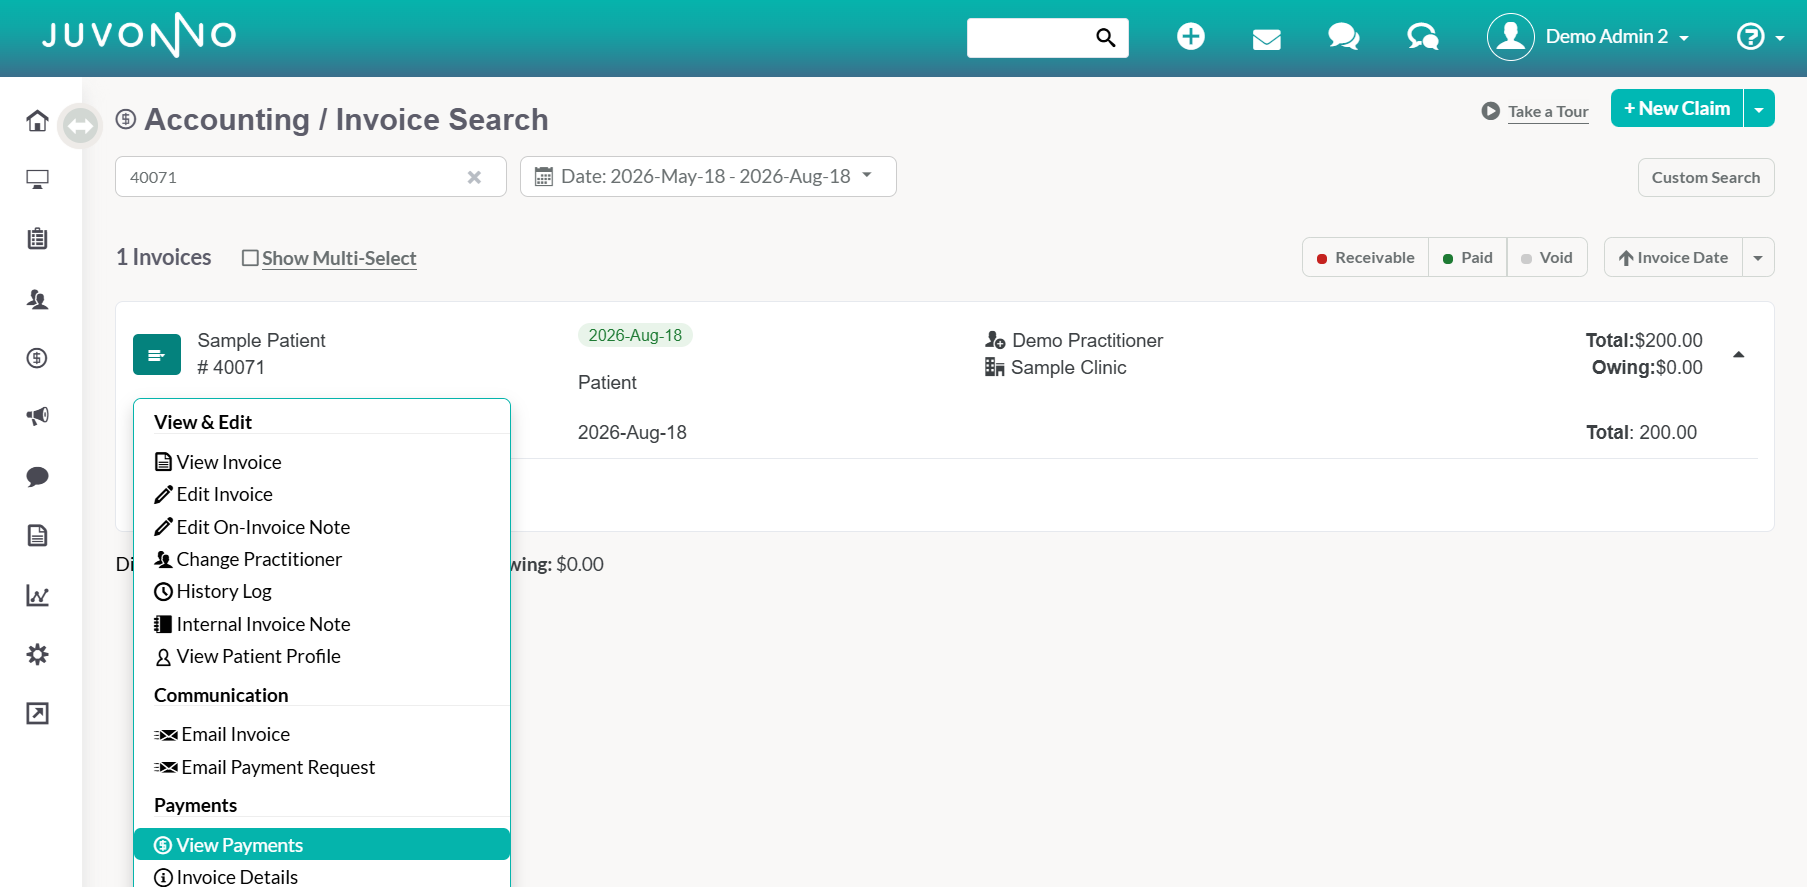Open the external link sidebar icon
1807x887 pixels.
37,713
